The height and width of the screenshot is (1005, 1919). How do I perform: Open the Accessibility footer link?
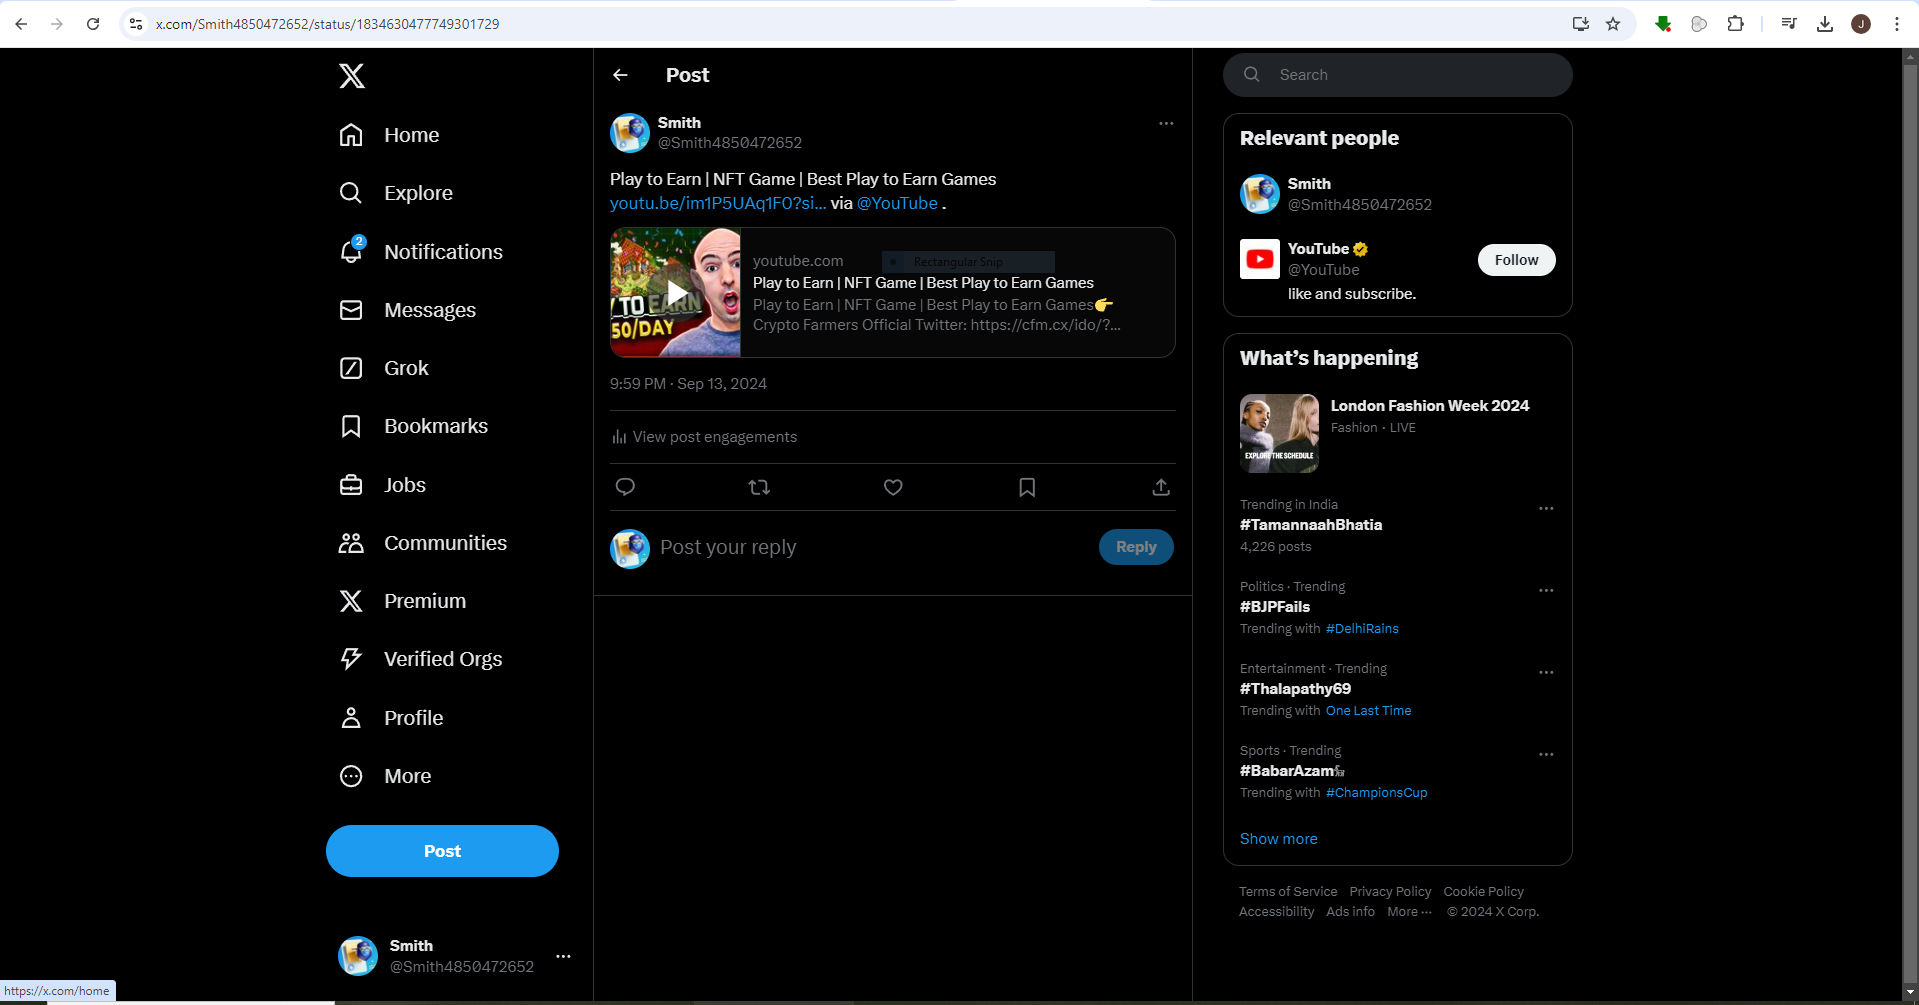click(1277, 912)
